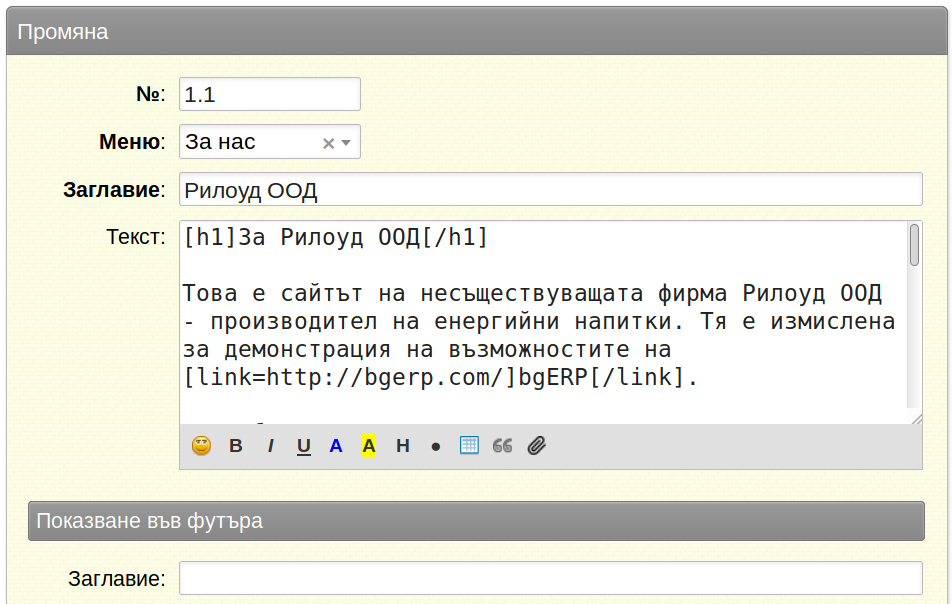Click inside the Текст textarea
The width and height of the screenshot is (952, 604).
click(543, 322)
